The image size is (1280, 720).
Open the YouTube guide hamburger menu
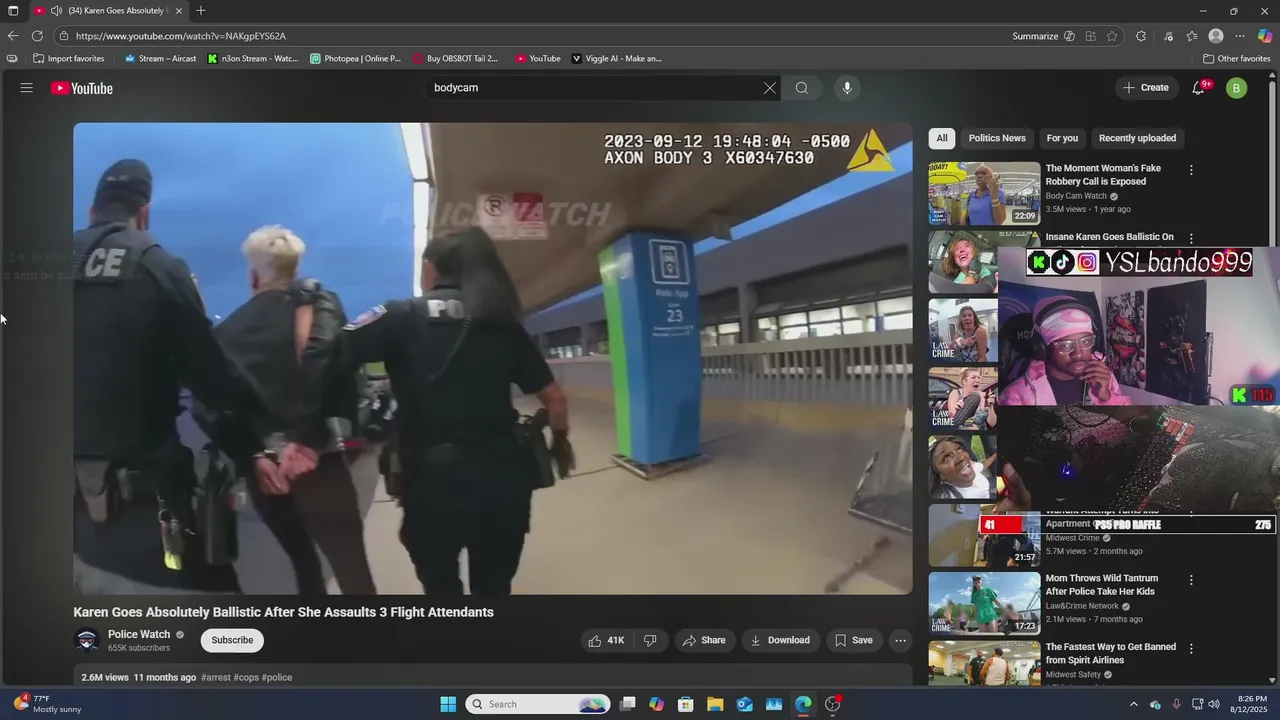[26, 88]
